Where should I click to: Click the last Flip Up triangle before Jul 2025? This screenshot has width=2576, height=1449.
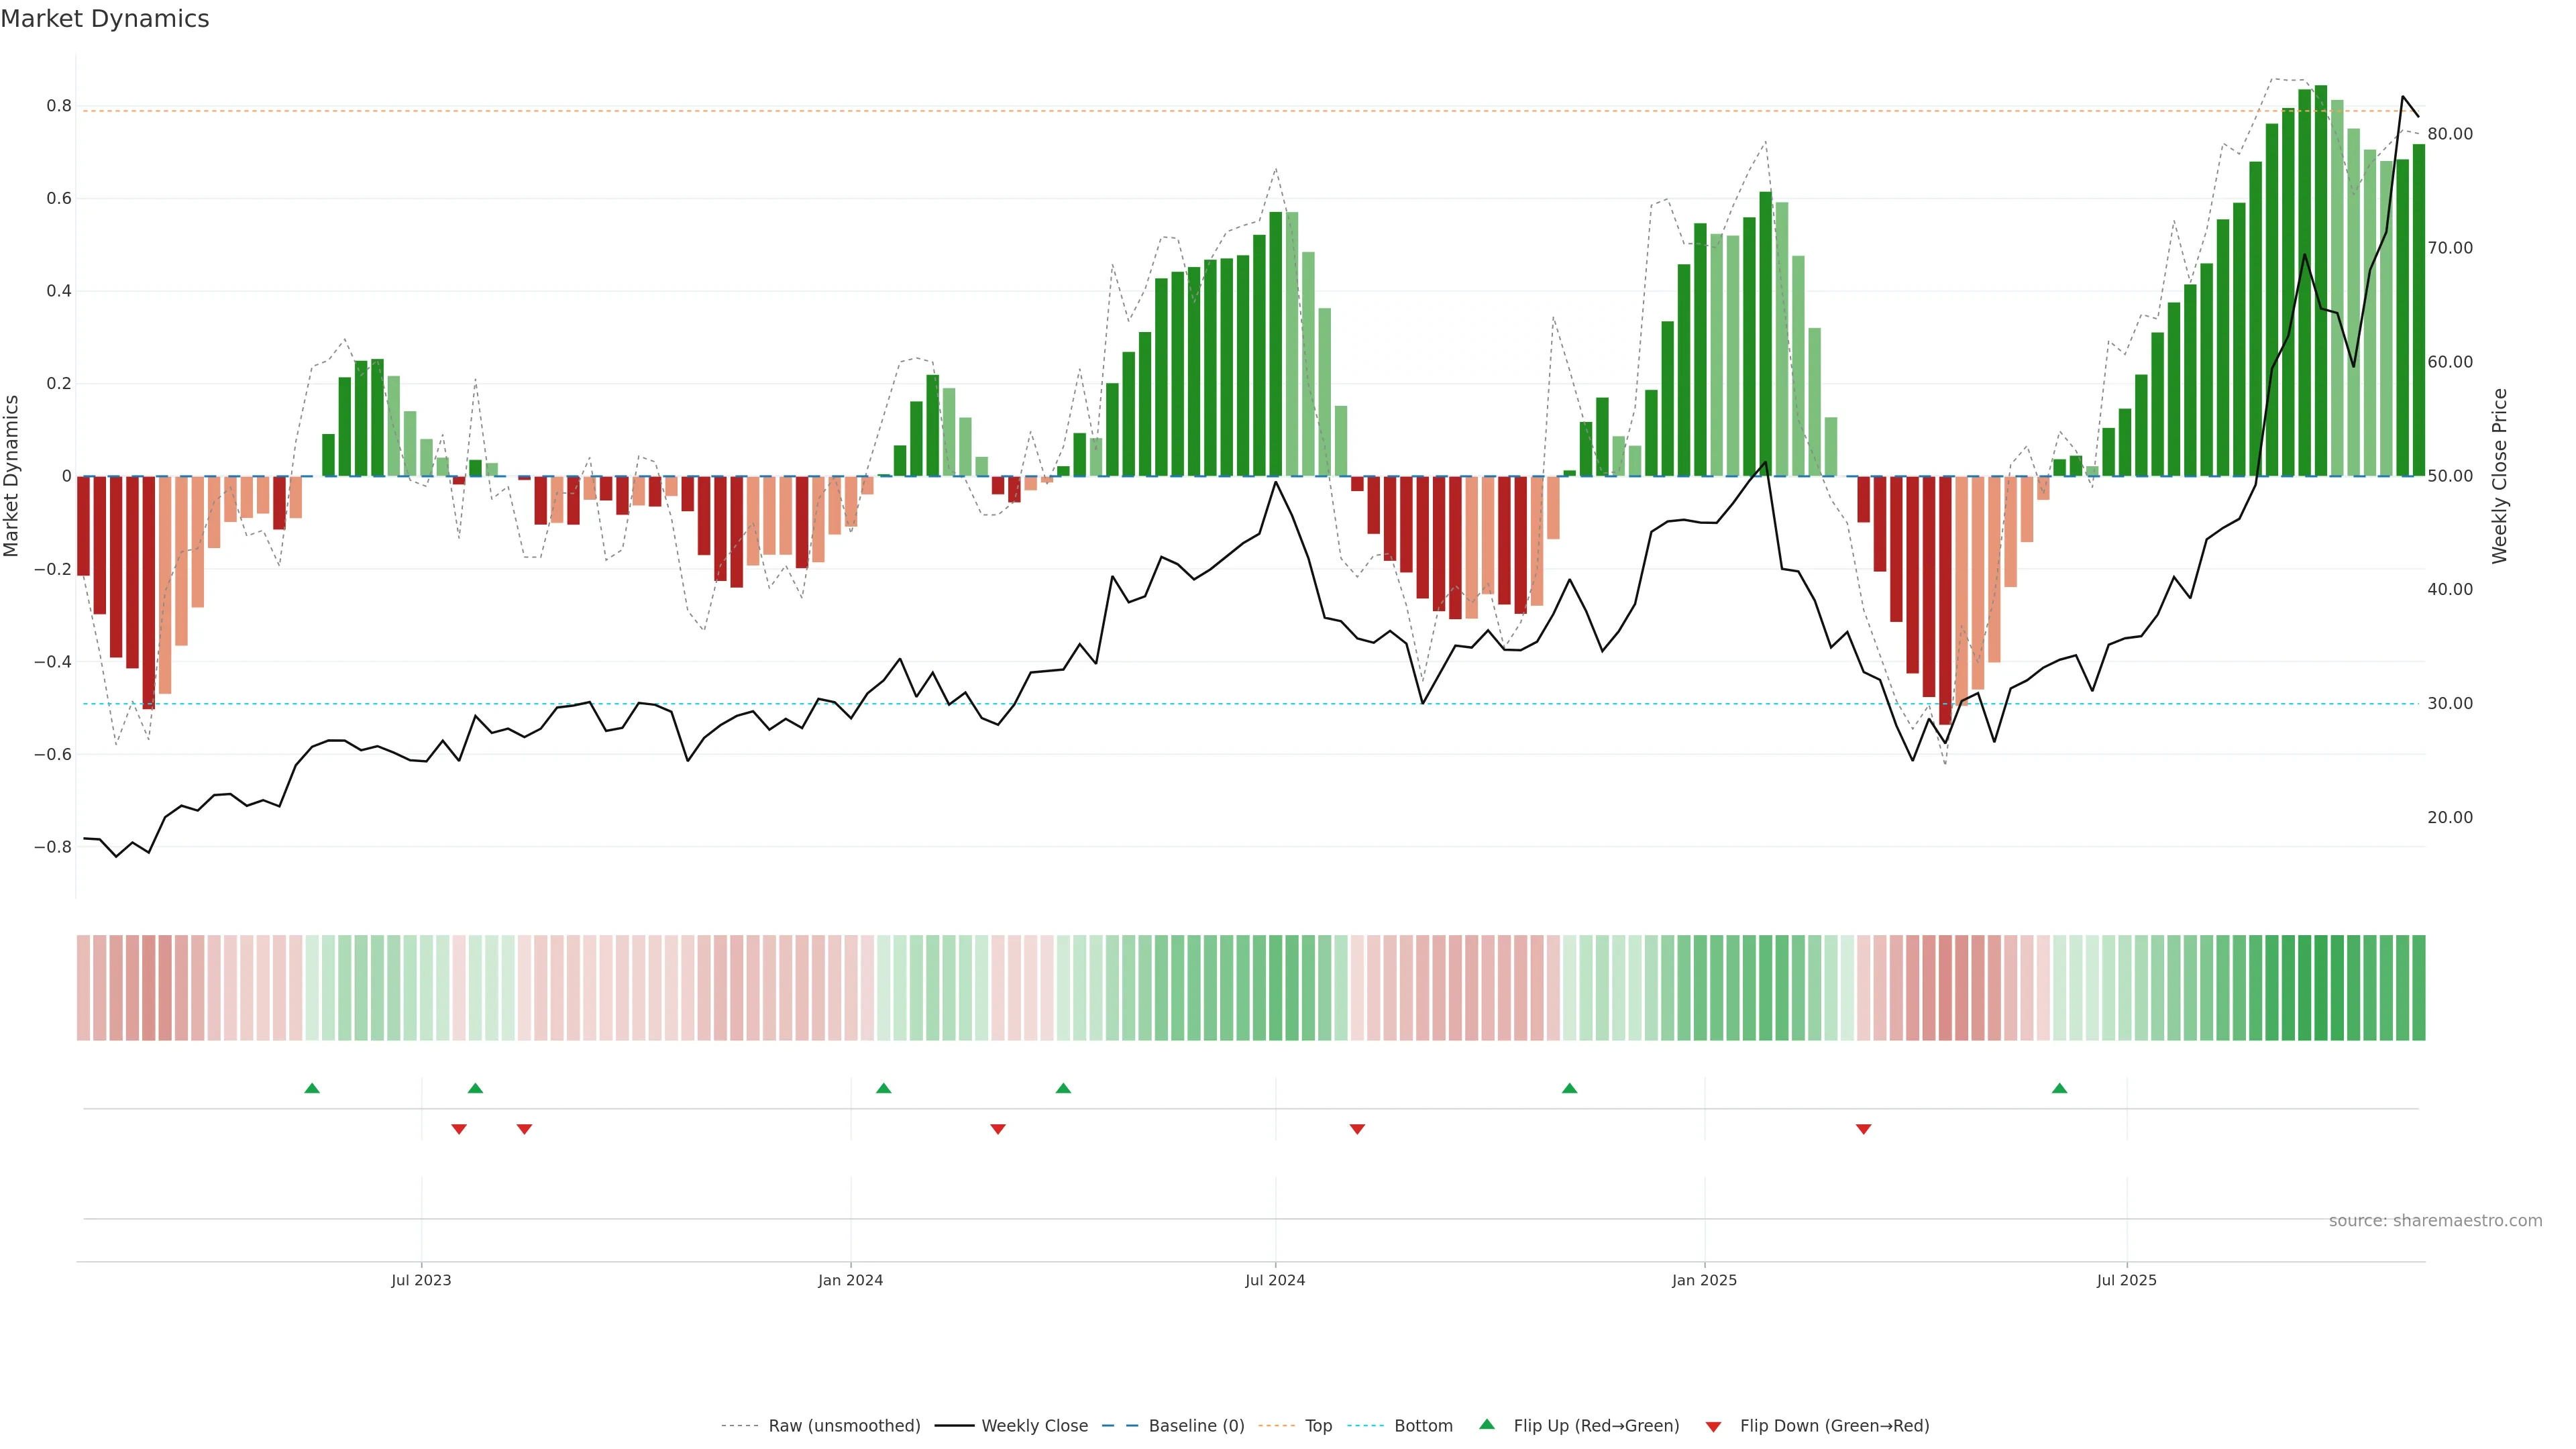pos(2059,1088)
